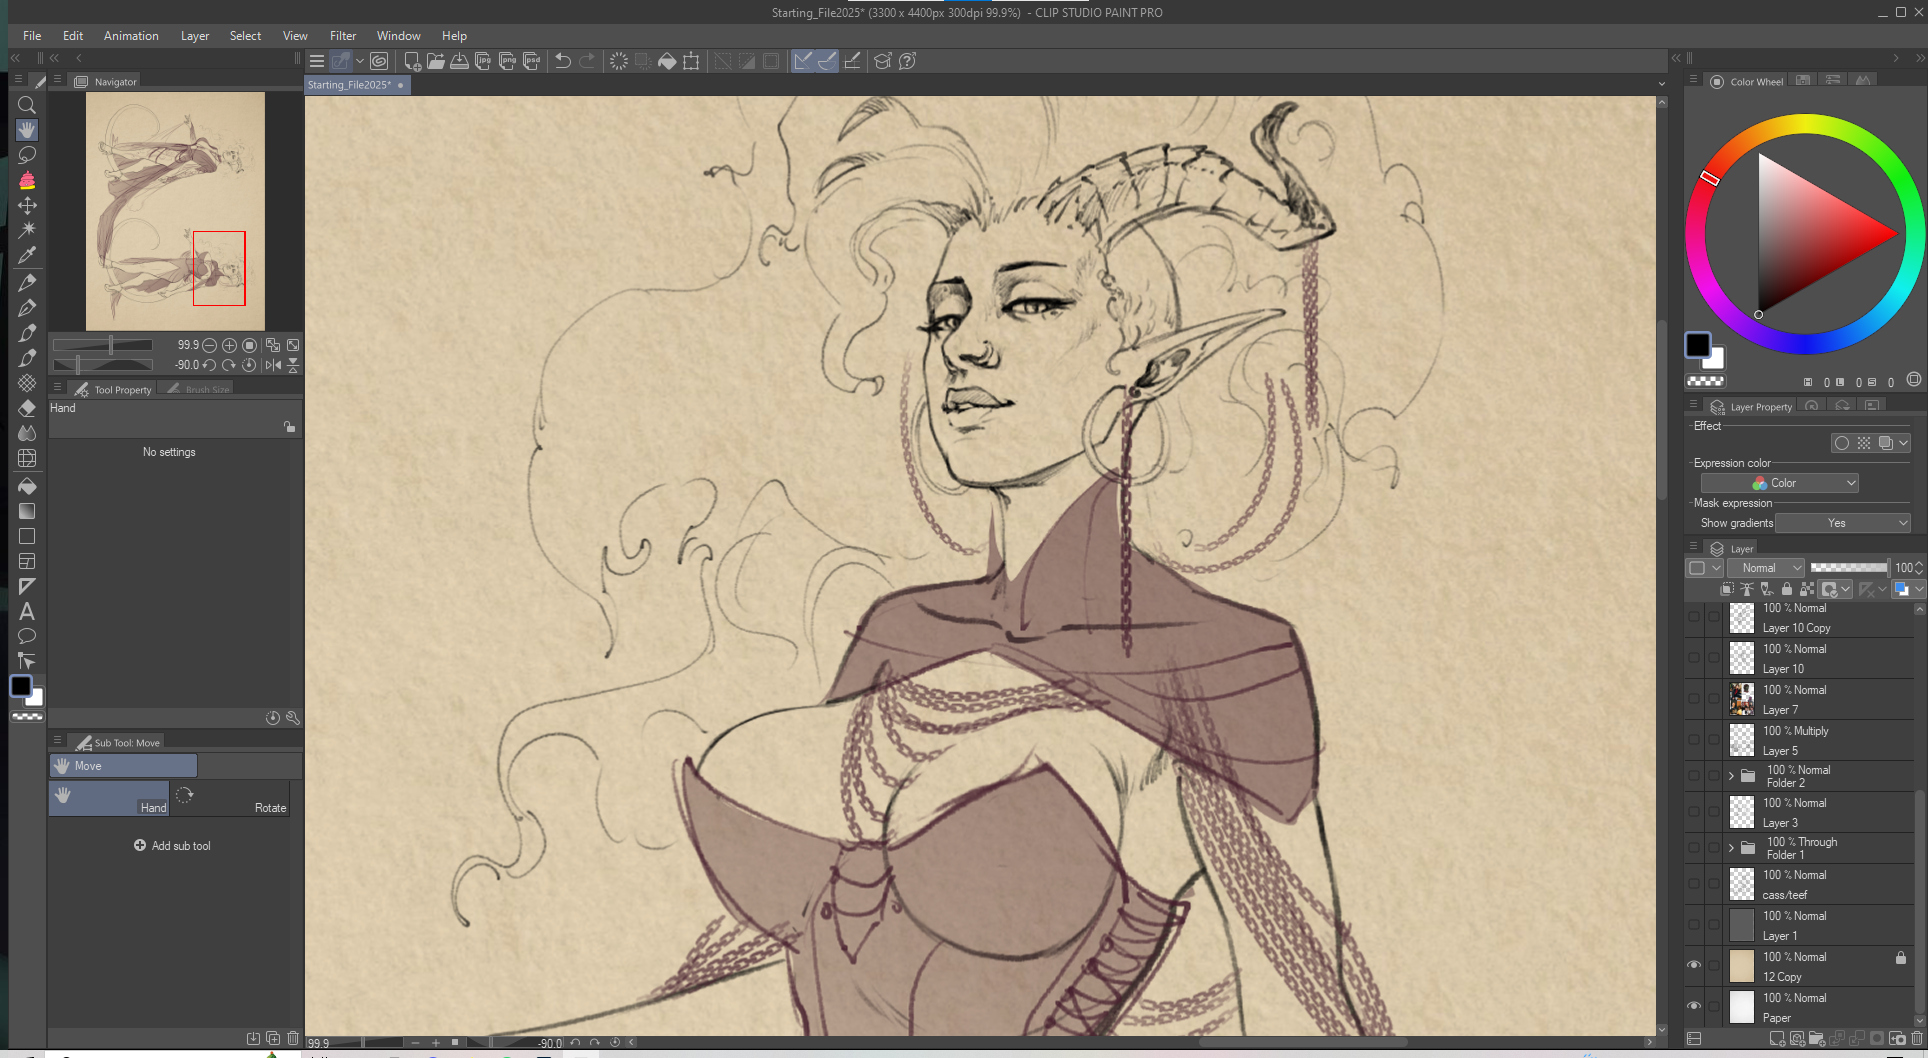Delete layer using trash icon

point(1916,1039)
